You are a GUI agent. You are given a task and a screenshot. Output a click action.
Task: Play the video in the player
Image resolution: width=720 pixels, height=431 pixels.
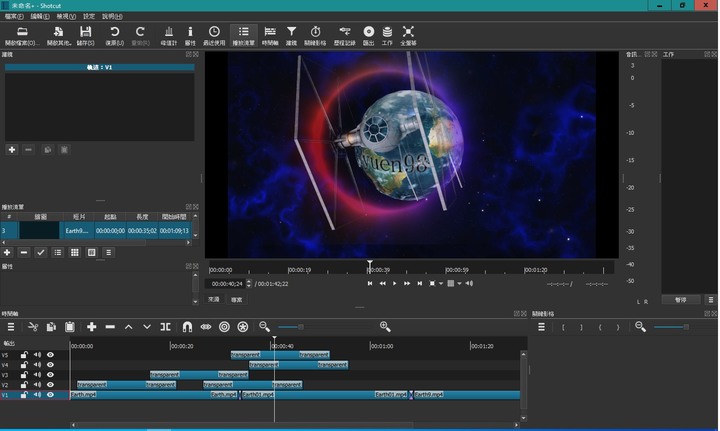[394, 284]
